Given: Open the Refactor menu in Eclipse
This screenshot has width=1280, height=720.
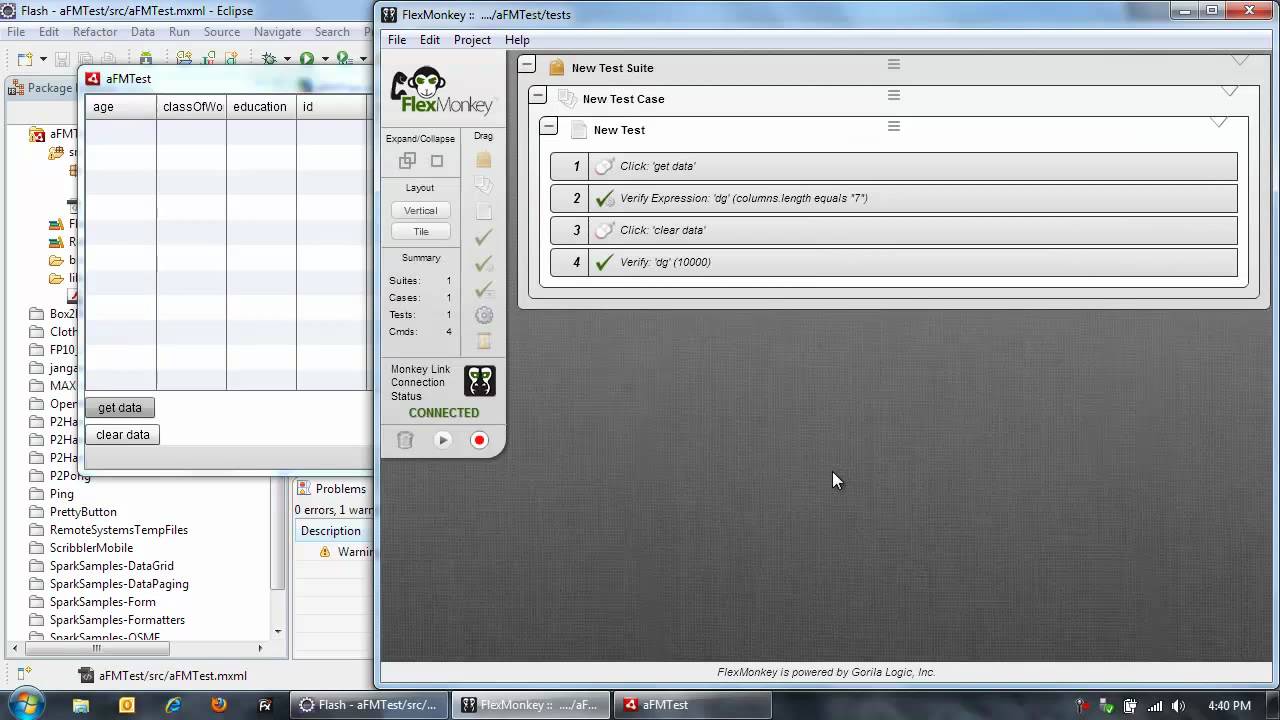Looking at the screenshot, I should [95, 32].
